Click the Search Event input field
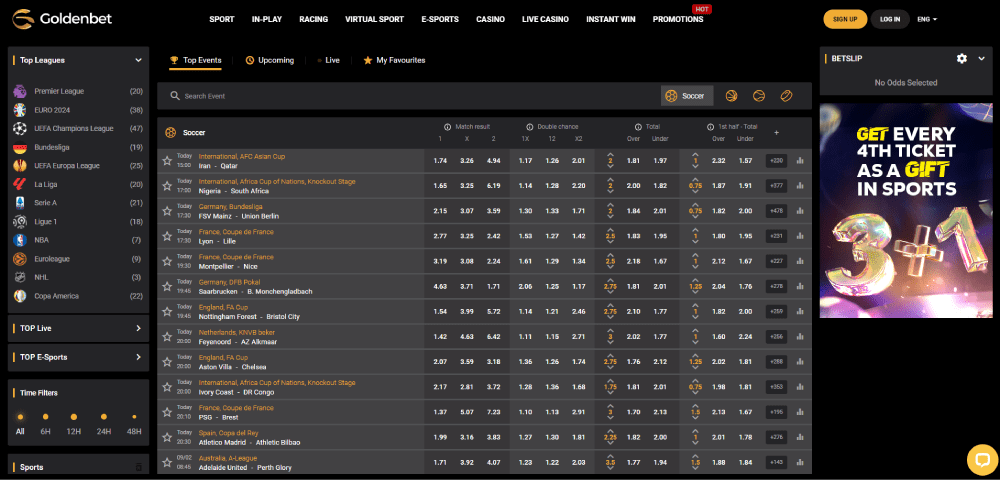The image size is (1000, 480). pyautogui.click(x=408, y=96)
